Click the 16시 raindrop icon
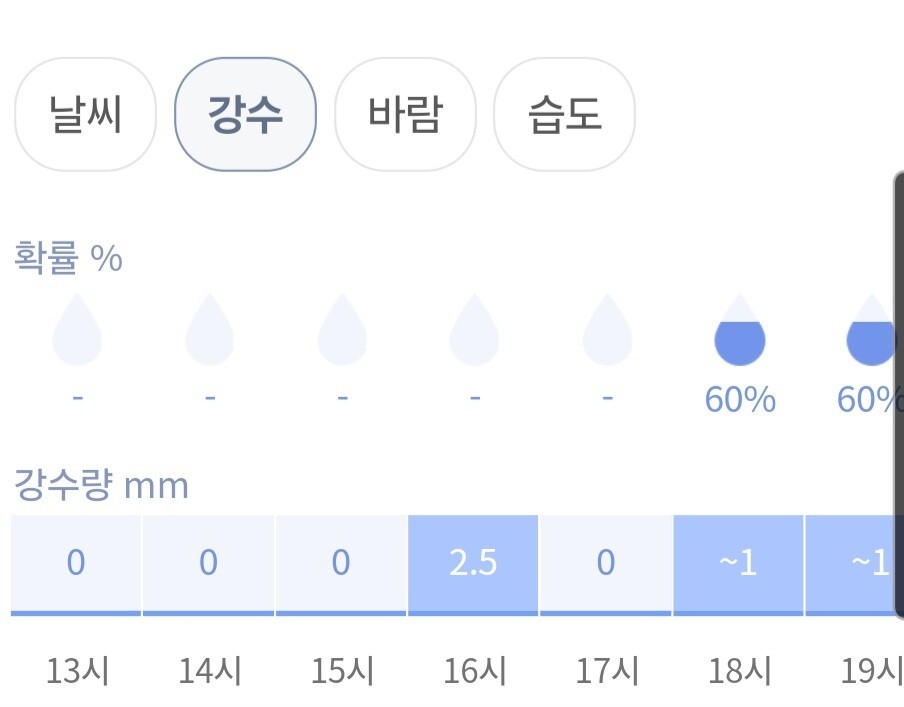Image resolution: width=904 pixels, height=707 pixels. click(474, 331)
